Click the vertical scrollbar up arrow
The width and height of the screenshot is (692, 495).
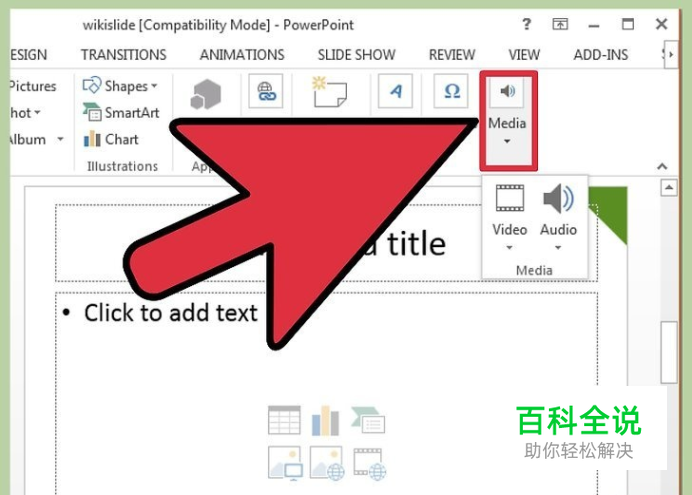[669, 188]
